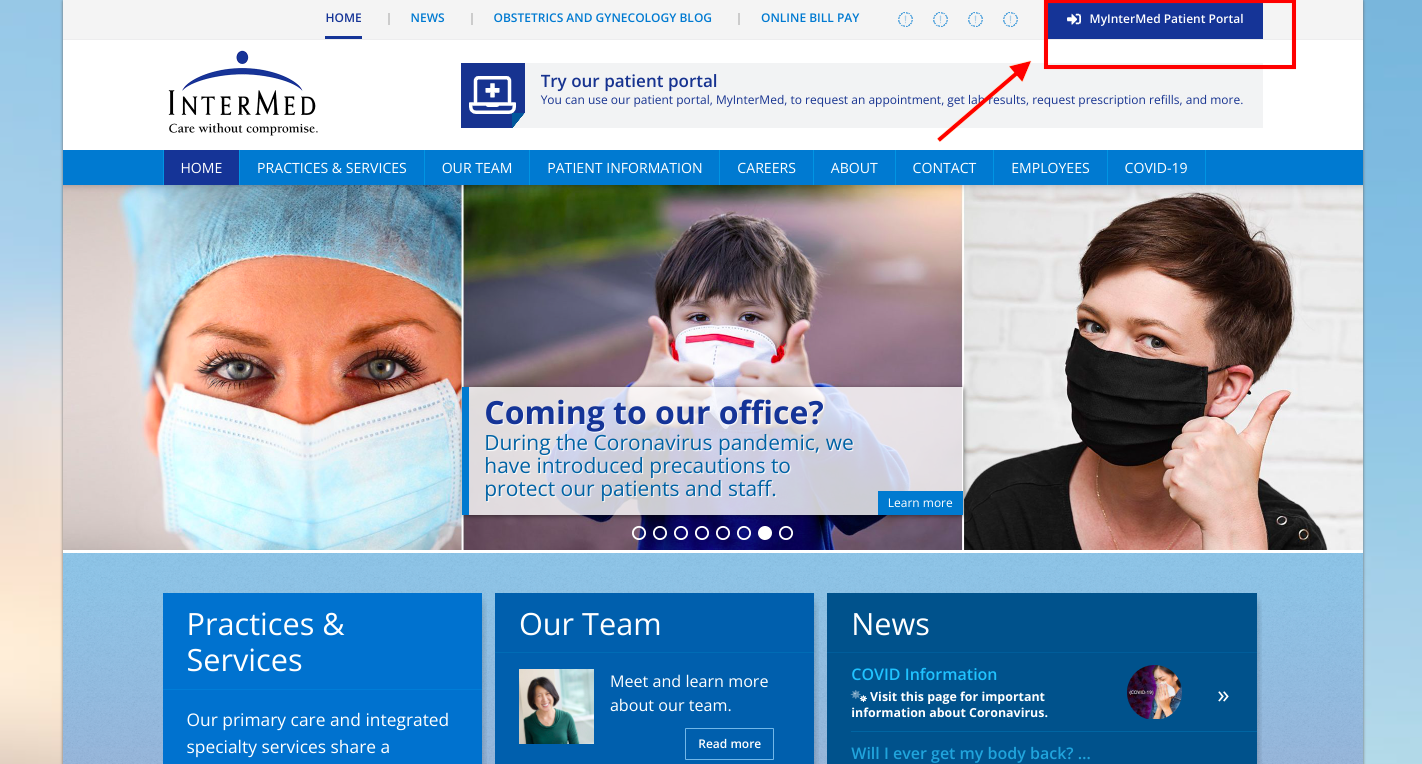Click the snowflake icon beside the COVID information text
The width and height of the screenshot is (1422, 764).
pyautogui.click(x=857, y=695)
